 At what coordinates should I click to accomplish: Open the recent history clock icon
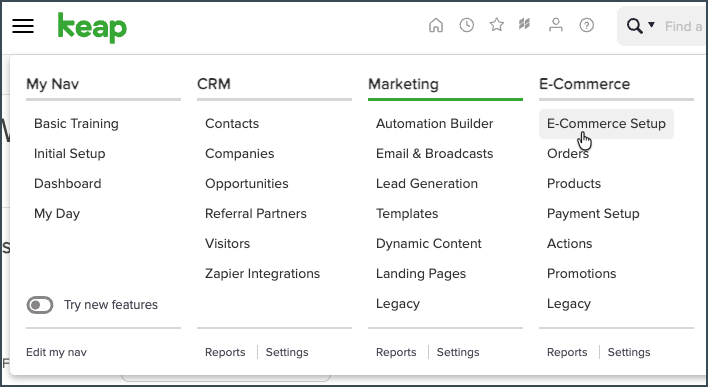click(x=466, y=25)
